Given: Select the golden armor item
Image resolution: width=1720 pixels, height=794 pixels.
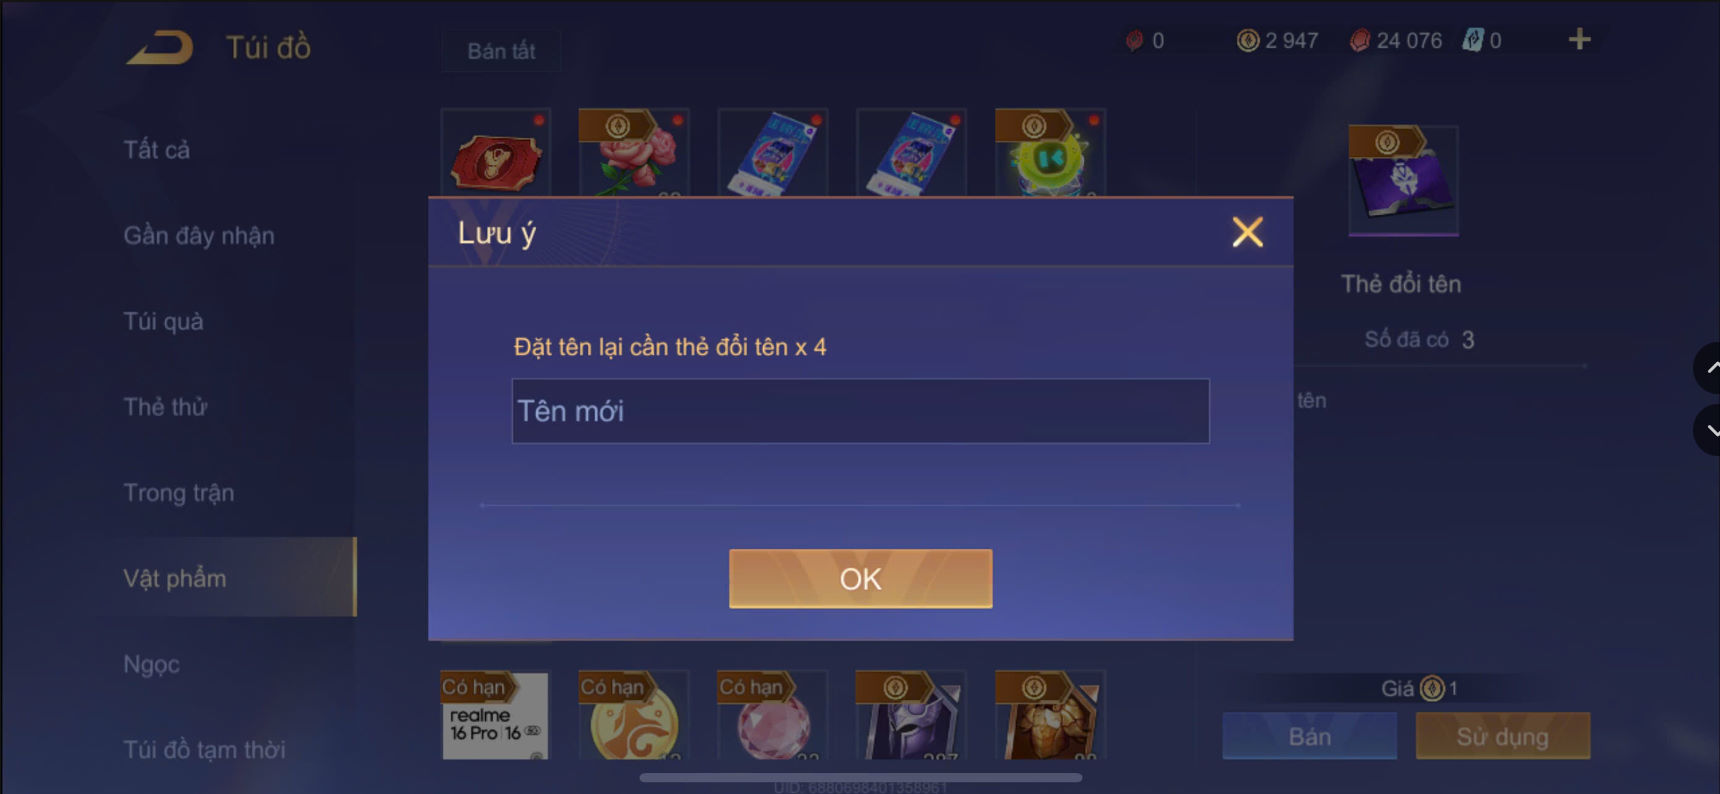Looking at the screenshot, I should [1050, 715].
